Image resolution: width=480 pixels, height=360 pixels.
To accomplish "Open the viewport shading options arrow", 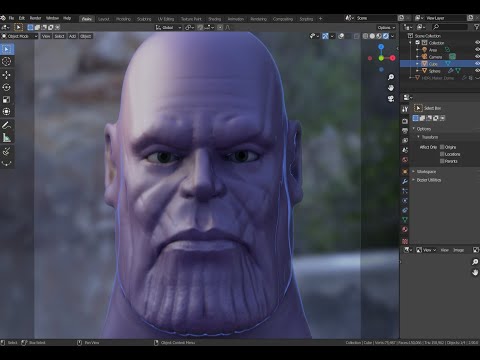I will point(393,36).
